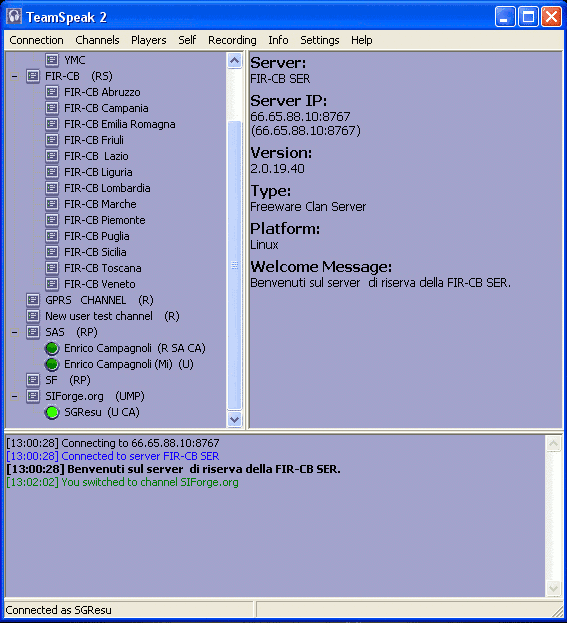The width and height of the screenshot is (567, 623).
Task: Click Enrico Campagnoli (R SA CA) status light
Action: pyautogui.click(x=52, y=348)
